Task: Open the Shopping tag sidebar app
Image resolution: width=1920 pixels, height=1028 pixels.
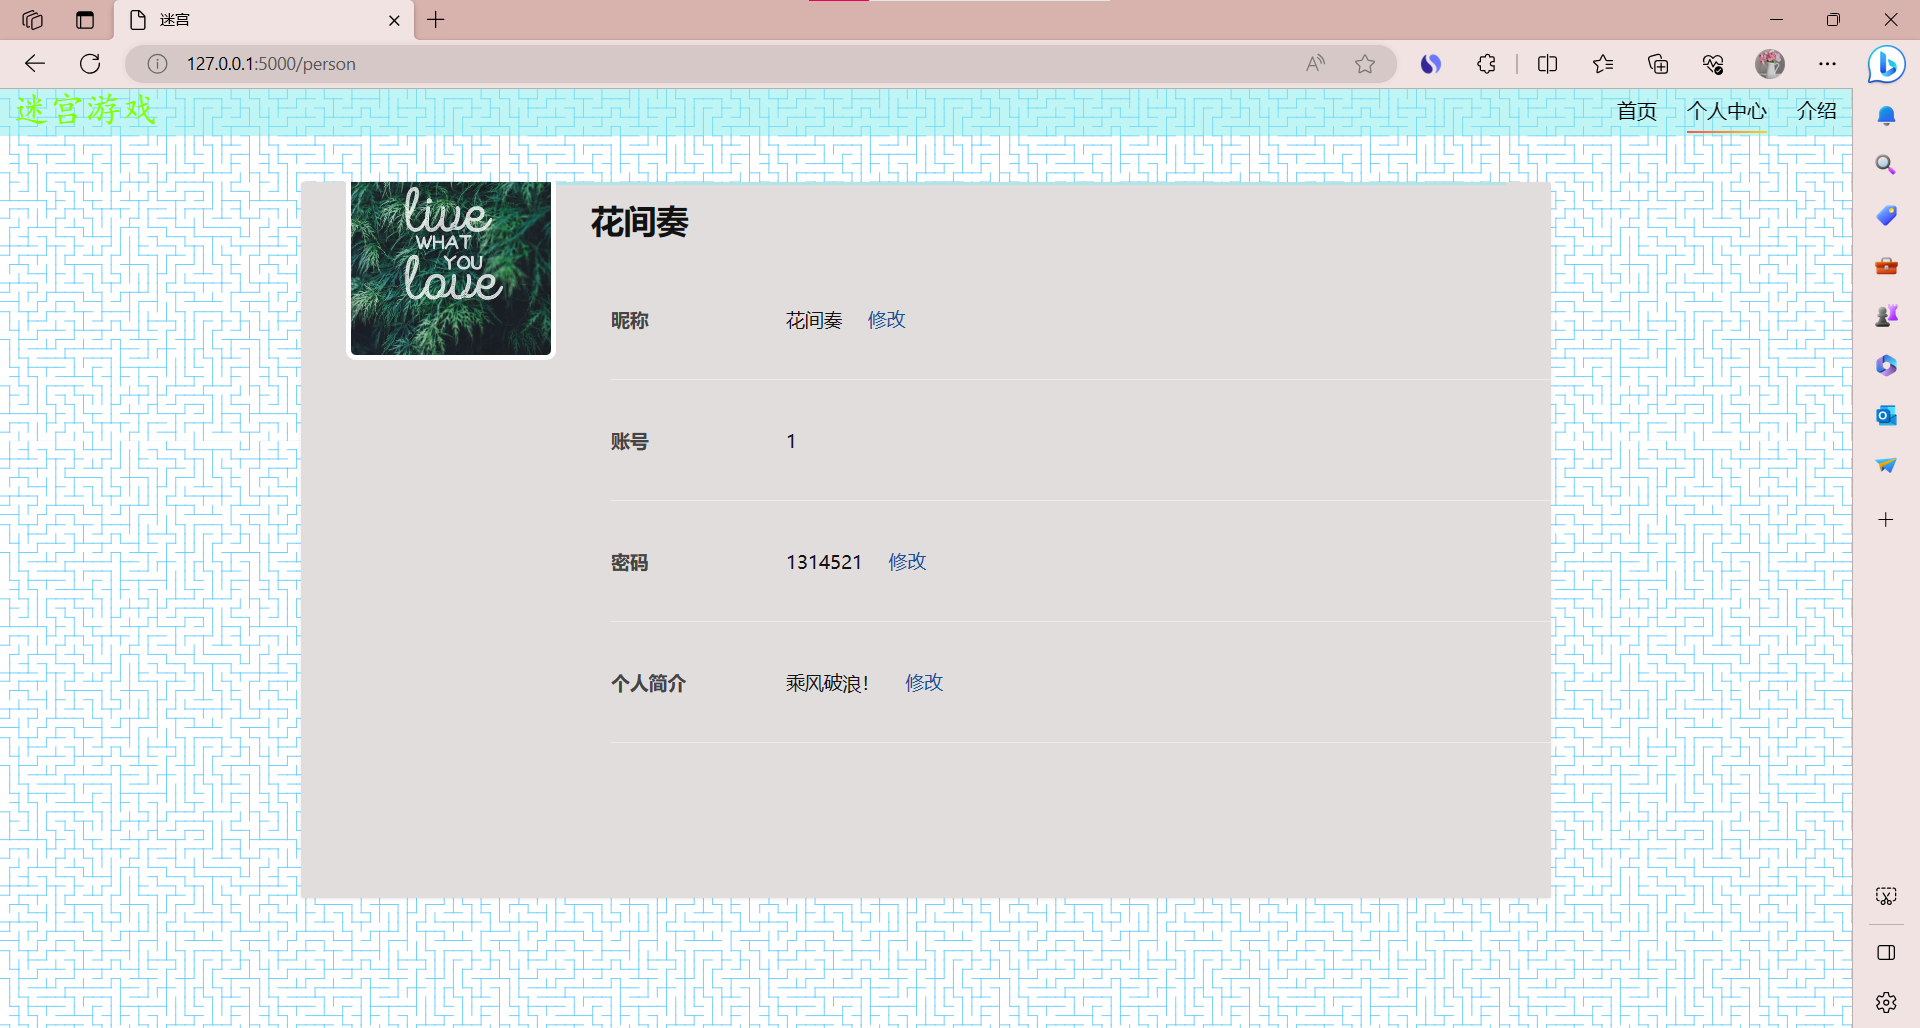Action: click(1886, 215)
